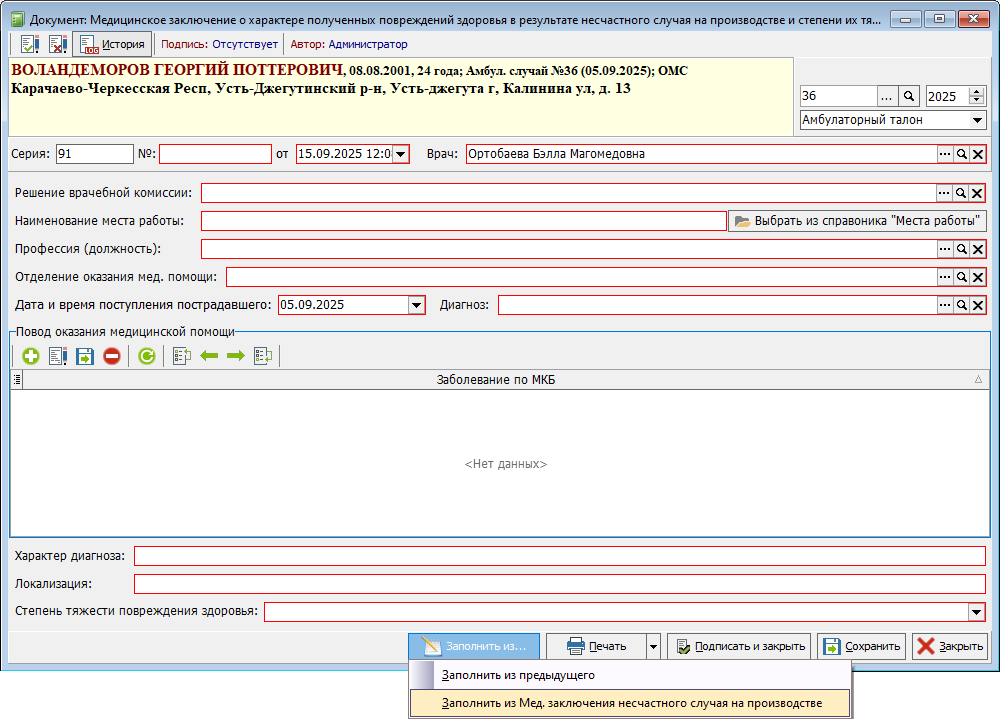Viewport: 1000px width, 719px height.
Task: Click the sign document icon in the top toolbar
Action: pyautogui.click(x=29, y=45)
